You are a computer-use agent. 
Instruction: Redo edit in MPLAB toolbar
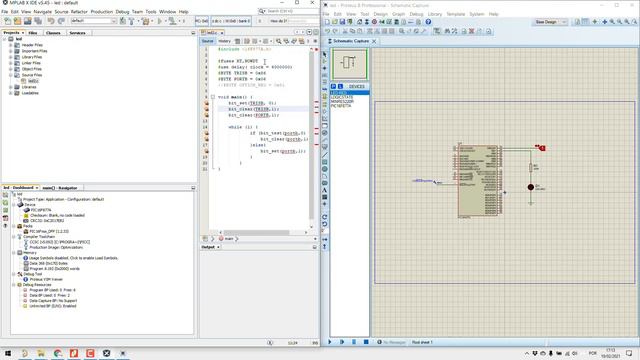point(61,21)
